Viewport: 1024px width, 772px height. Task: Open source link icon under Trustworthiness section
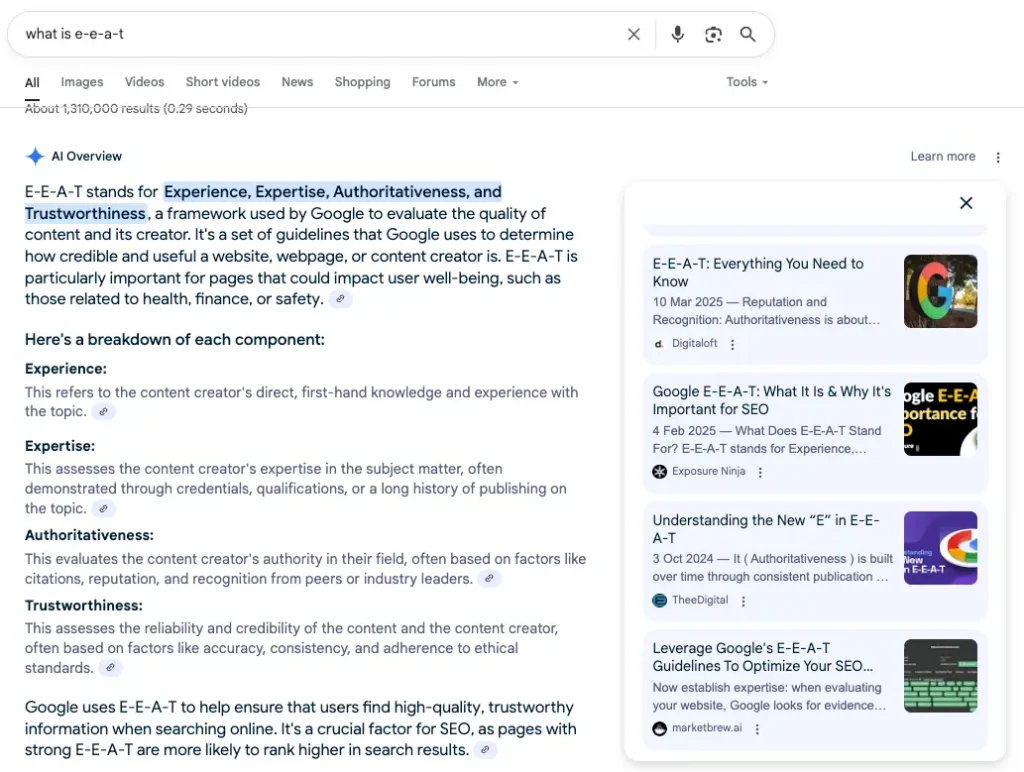pyautogui.click(x=110, y=667)
